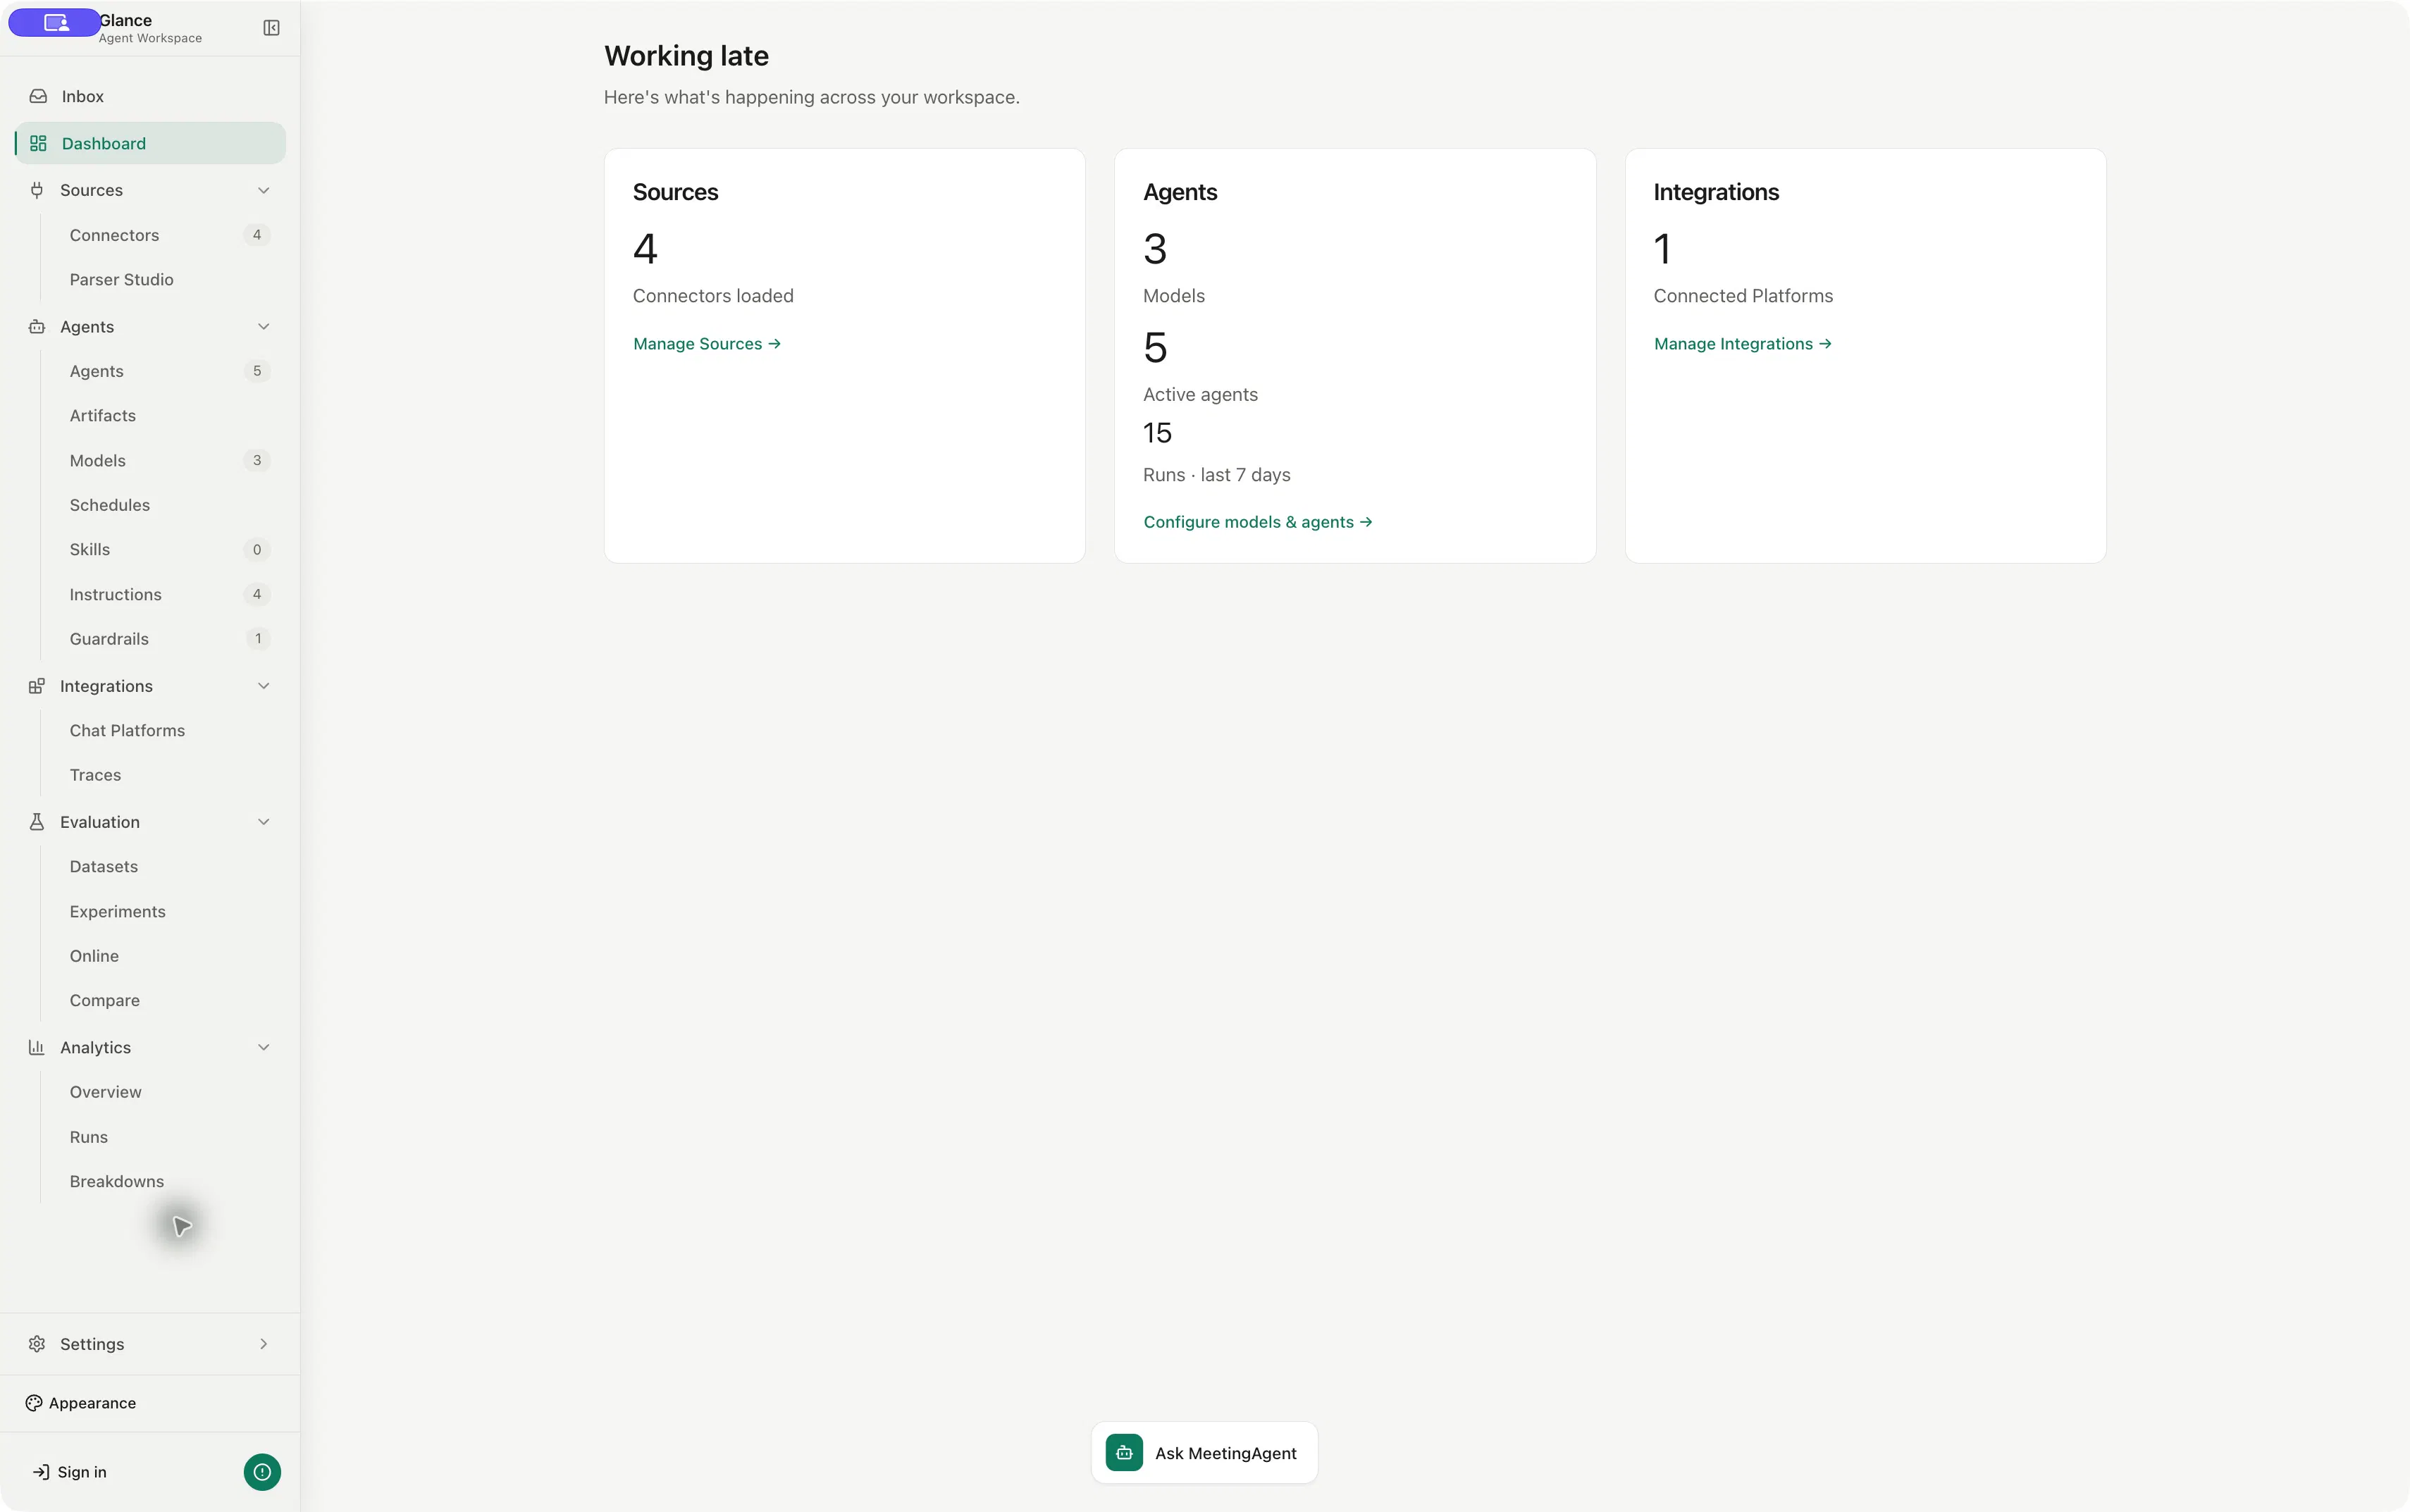Click the Appearance button
This screenshot has width=2410, height=1512.
81,1403
